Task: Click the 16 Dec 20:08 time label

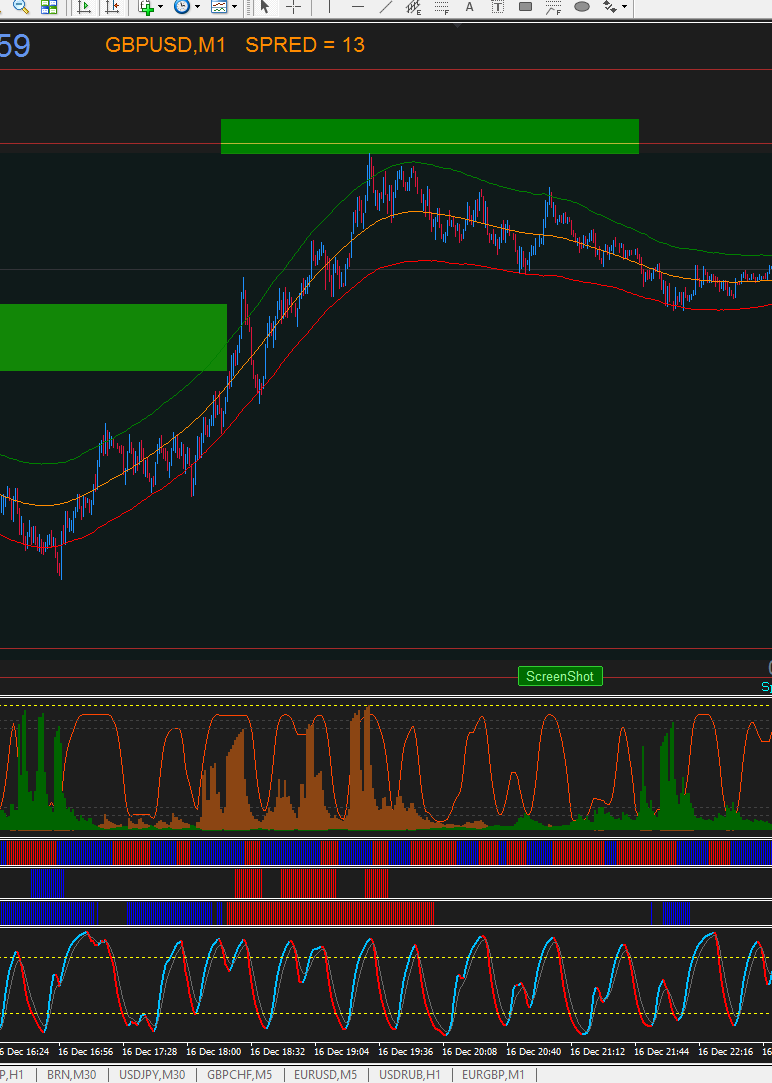Action: click(x=470, y=1051)
